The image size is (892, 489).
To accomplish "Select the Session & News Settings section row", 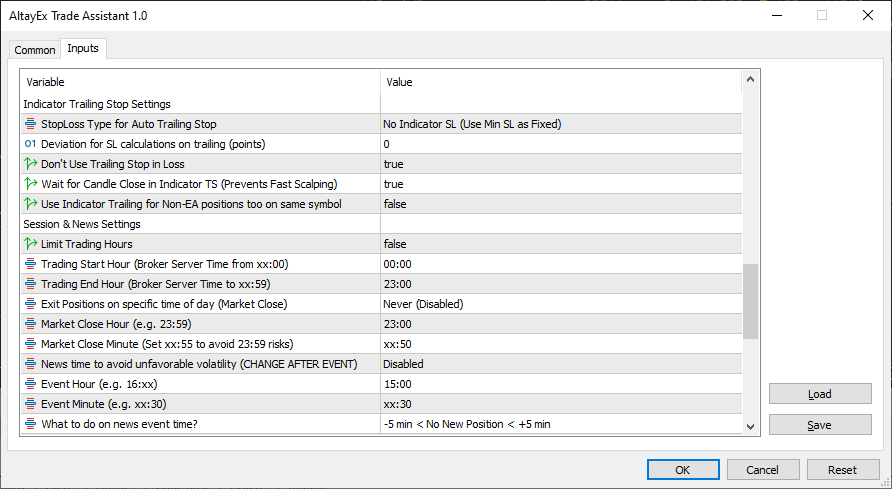I will [381, 224].
